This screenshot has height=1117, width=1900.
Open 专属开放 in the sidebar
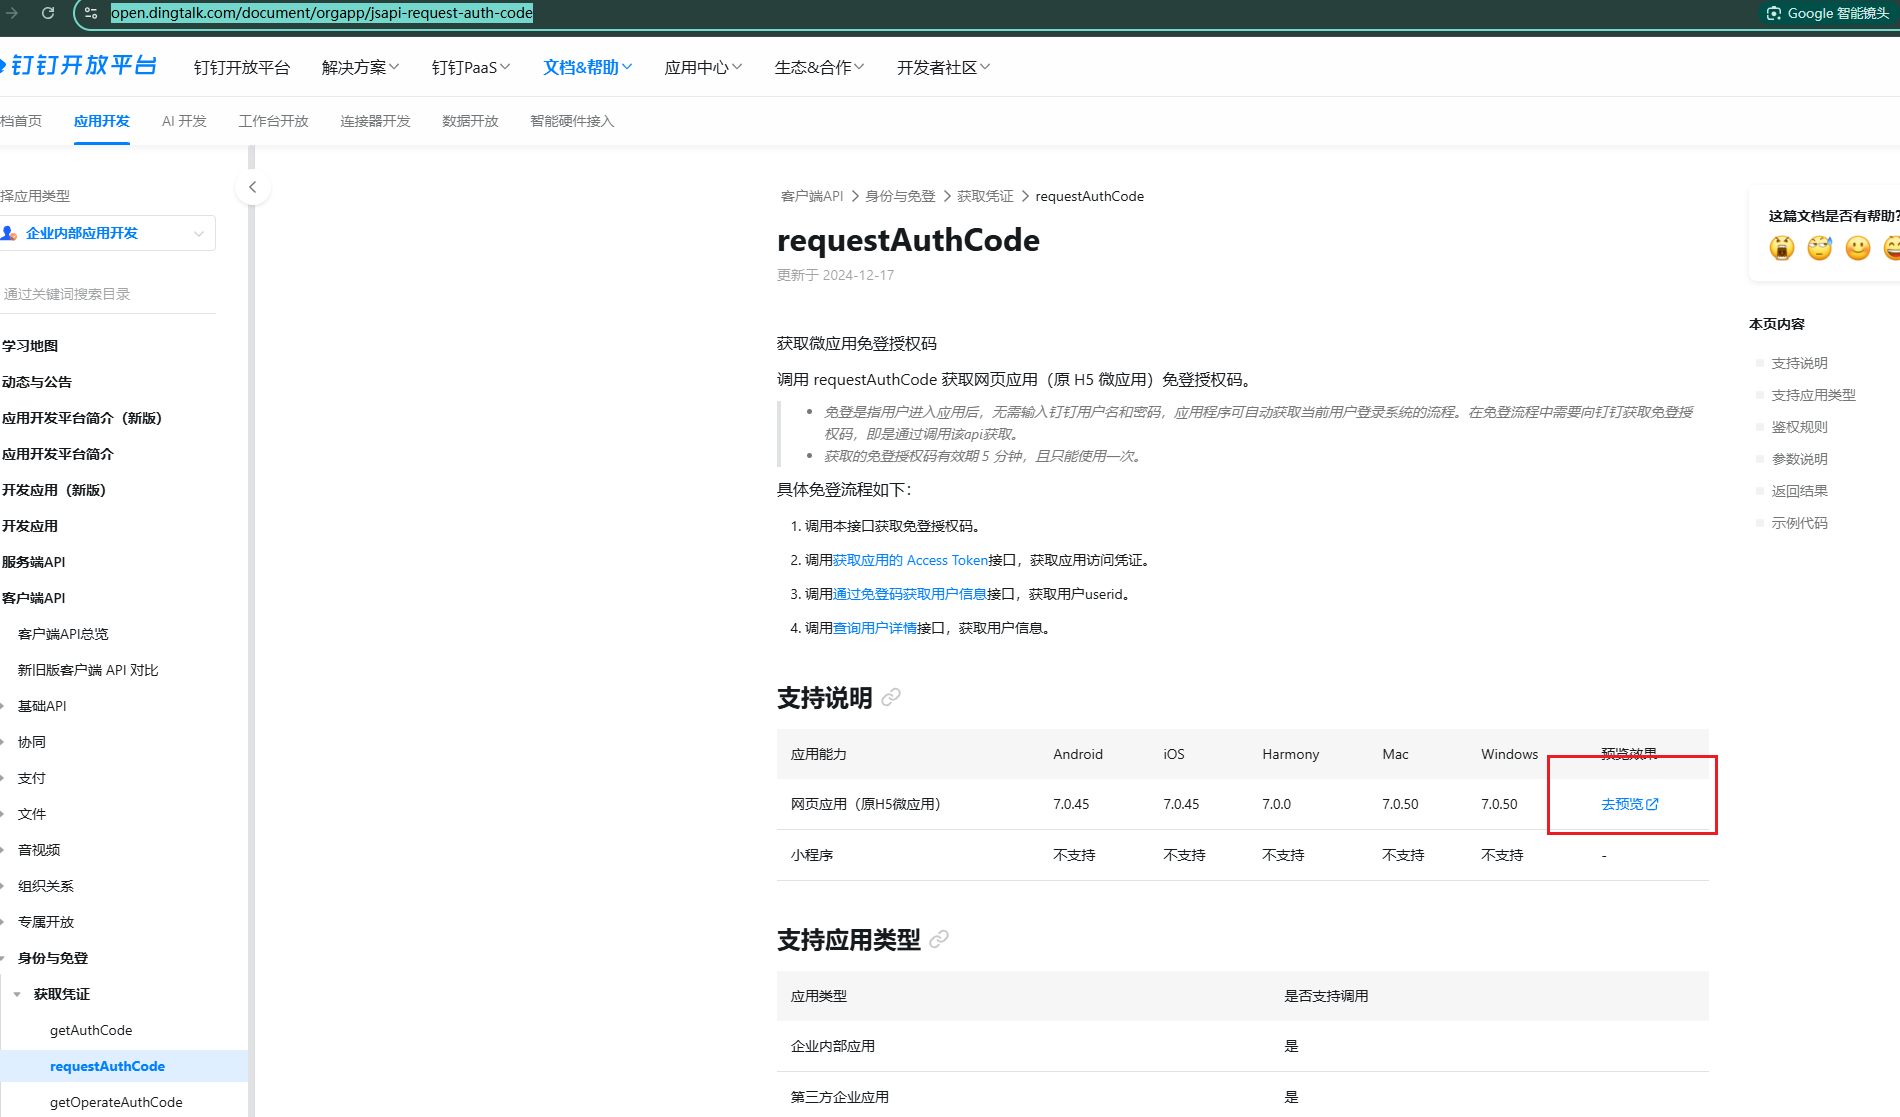[x=46, y=922]
